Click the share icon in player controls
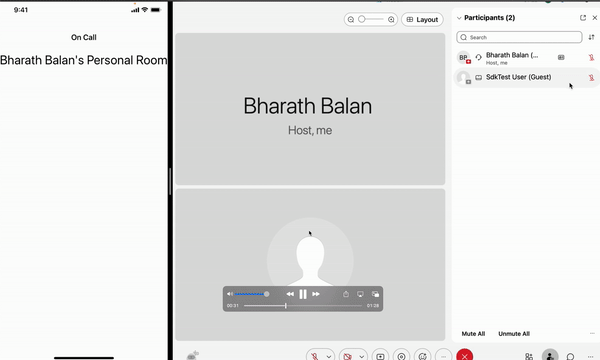The image size is (600, 360). coord(346,294)
